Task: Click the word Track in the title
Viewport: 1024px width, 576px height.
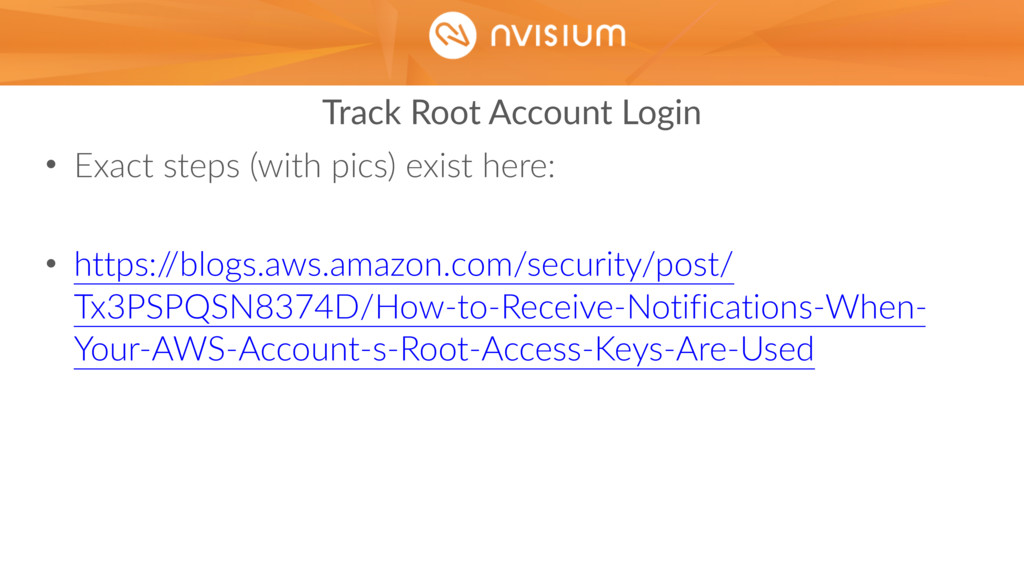Action: pos(362,113)
